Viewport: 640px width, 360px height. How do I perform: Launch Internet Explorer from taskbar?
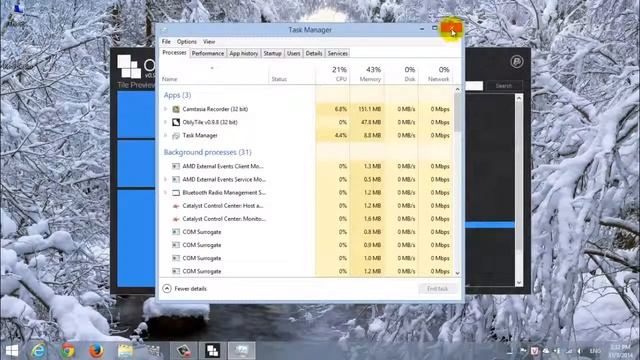pos(39,351)
